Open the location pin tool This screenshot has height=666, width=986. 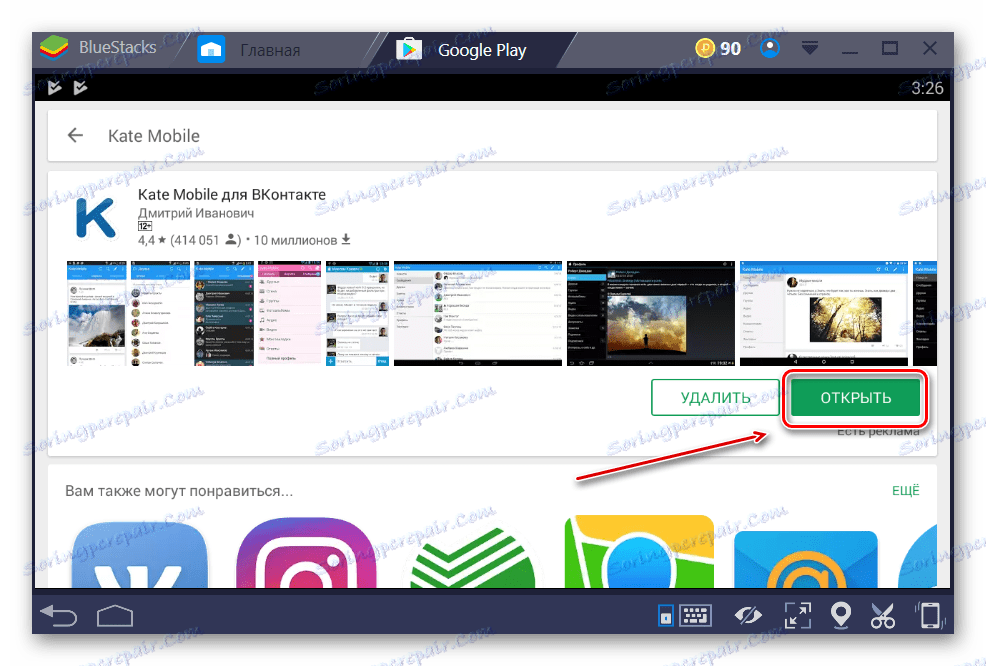pyautogui.click(x=841, y=615)
